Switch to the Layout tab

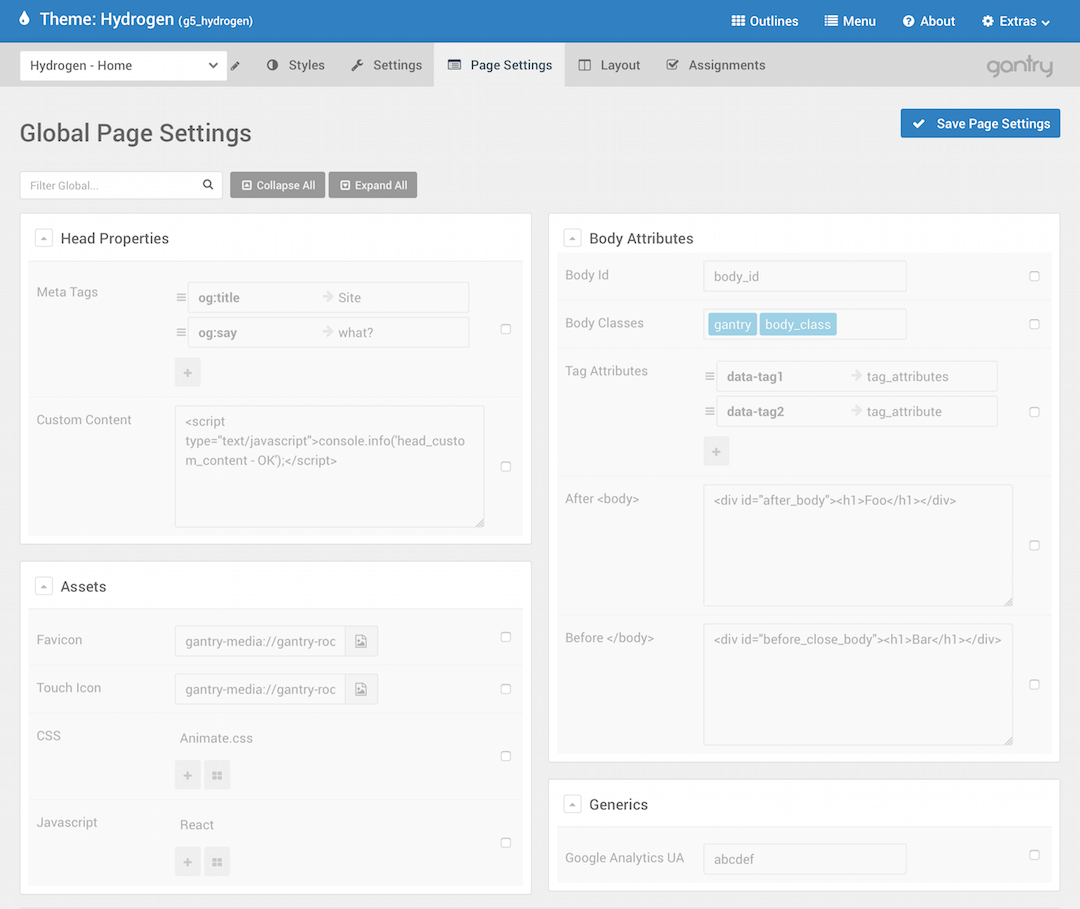tap(609, 64)
